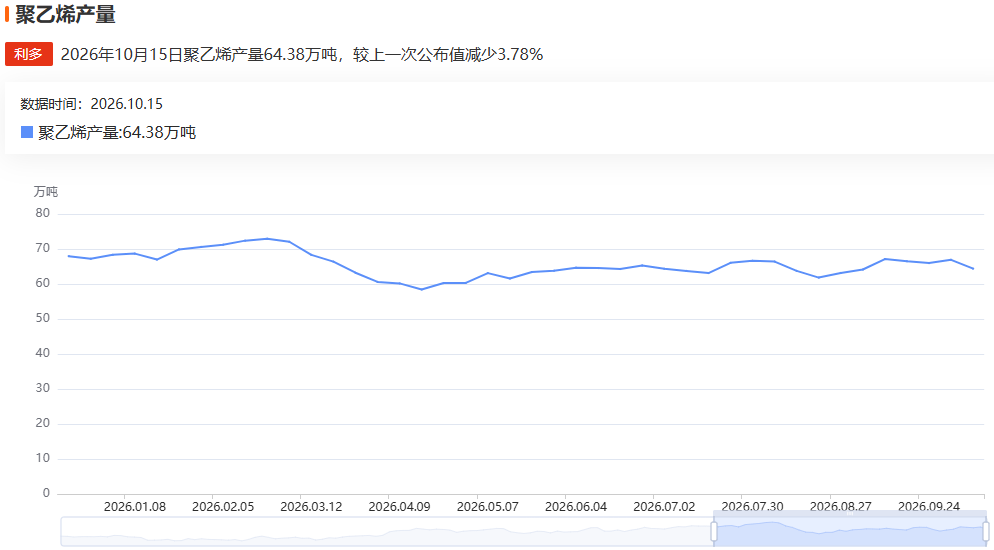Image resolution: width=994 pixels, height=550 pixels.
Task: Click the x-axis date 2026.06.04
Action: [x=576, y=507]
